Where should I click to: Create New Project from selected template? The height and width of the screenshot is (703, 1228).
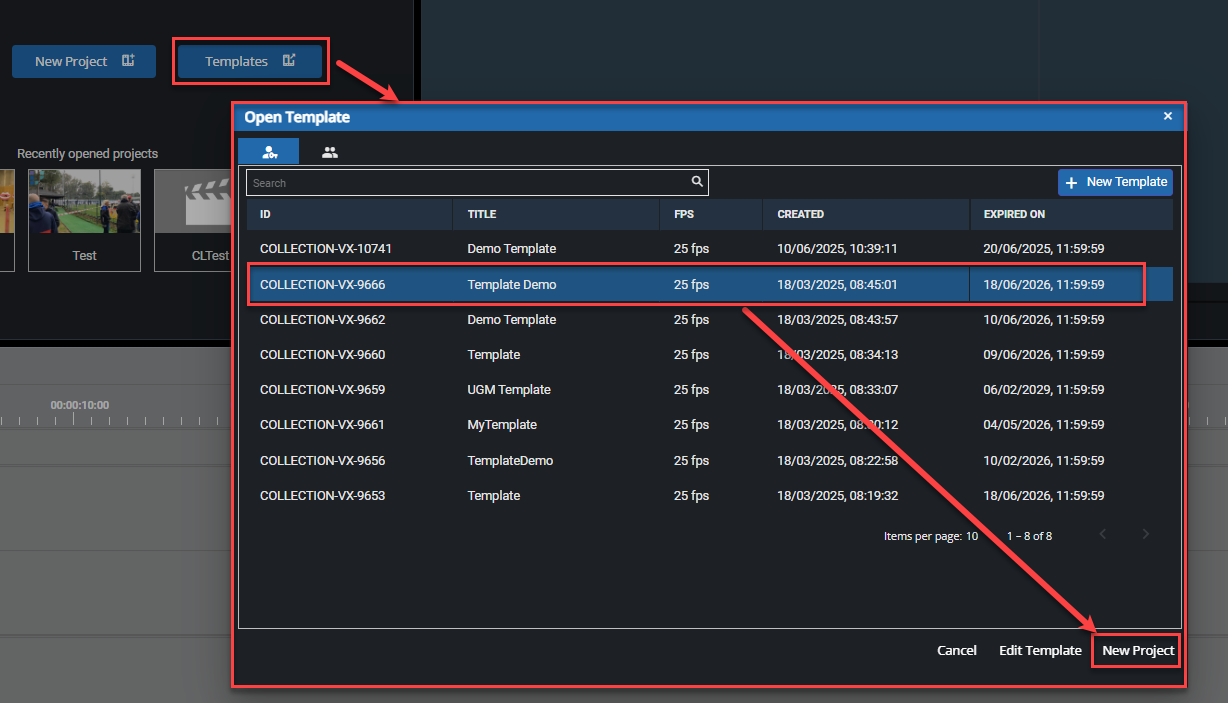point(1137,651)
